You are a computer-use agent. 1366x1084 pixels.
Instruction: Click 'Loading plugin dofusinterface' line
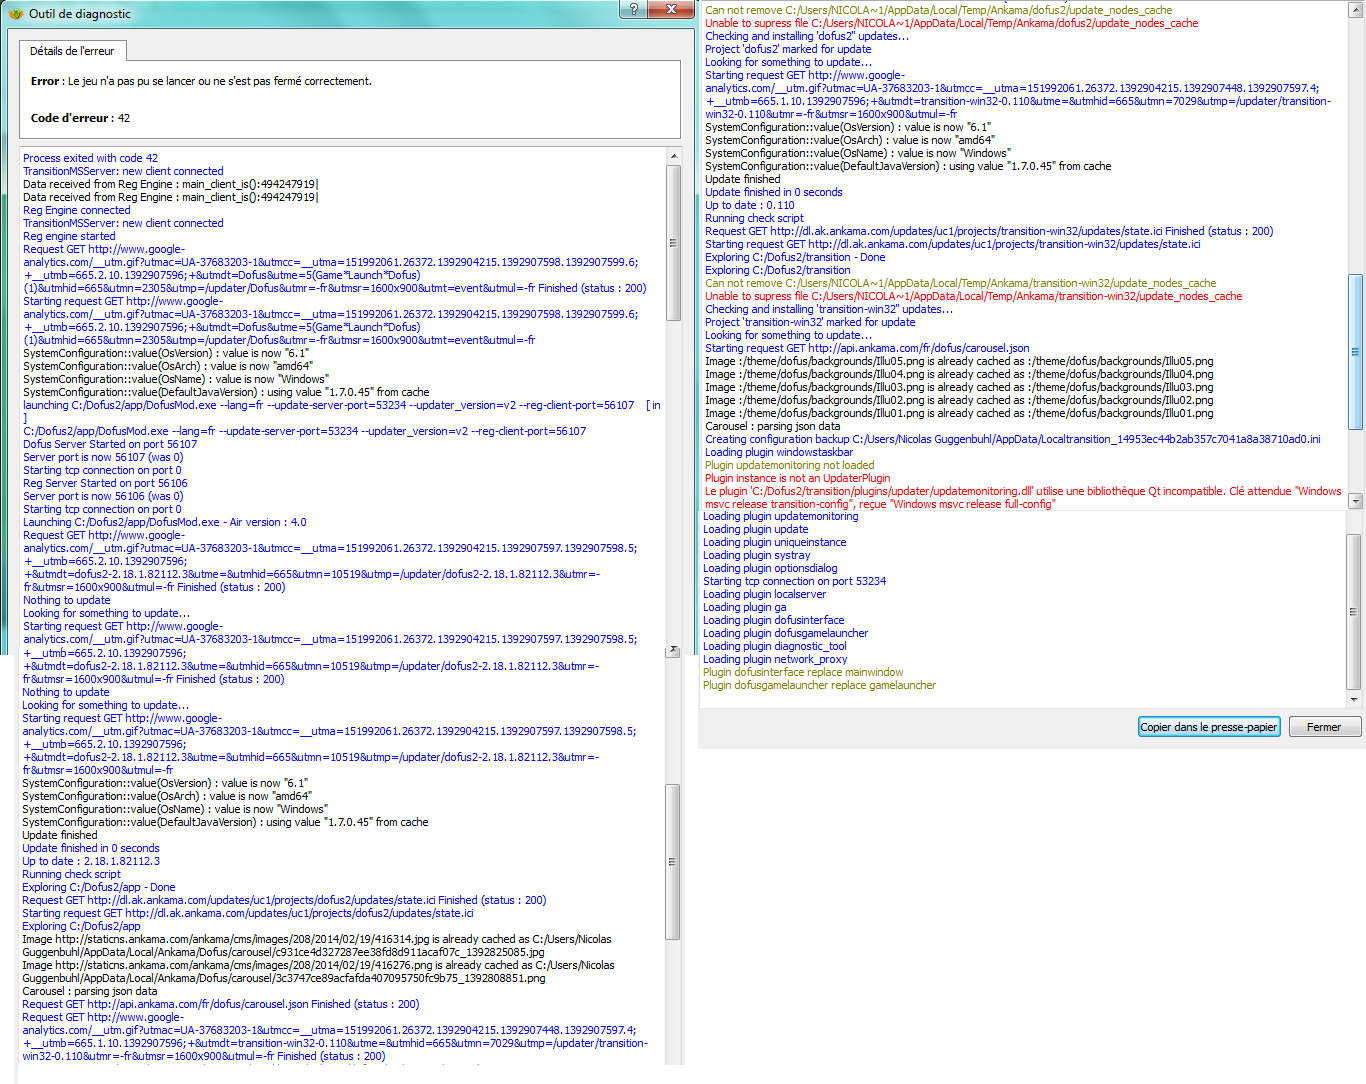pos(774,620)
